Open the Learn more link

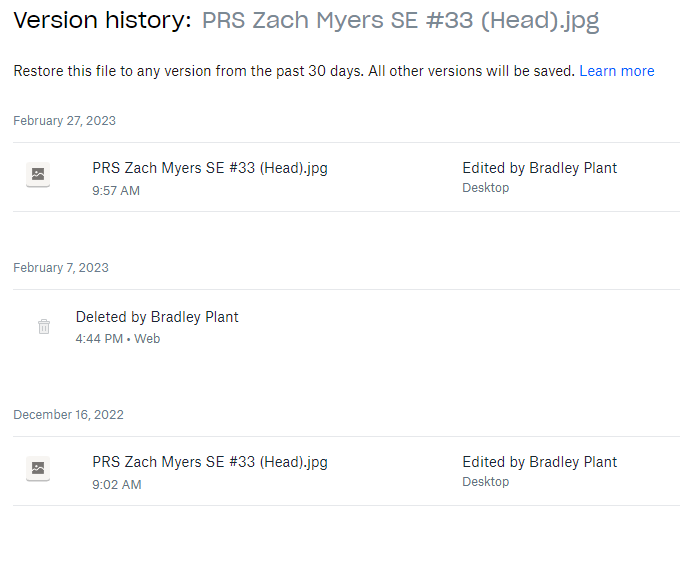click(616, 71)
